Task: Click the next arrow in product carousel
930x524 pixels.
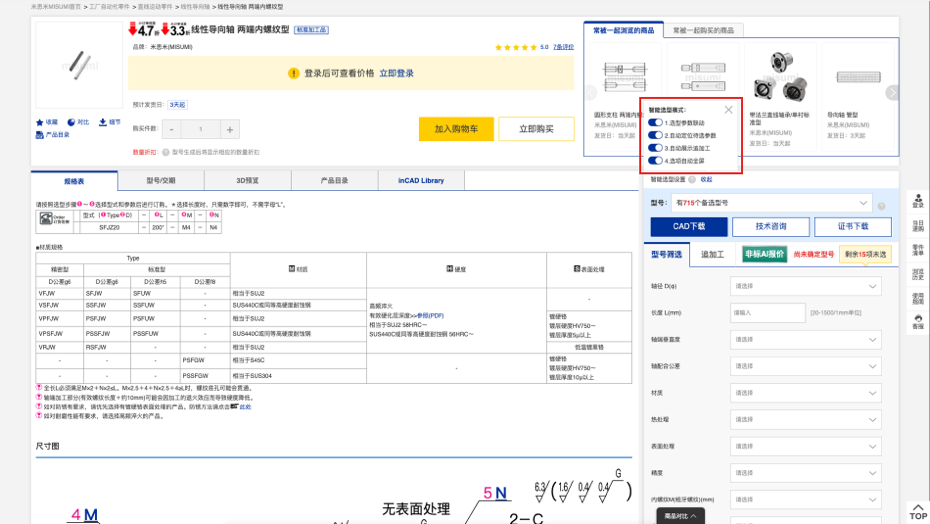Action: point(892,92)
